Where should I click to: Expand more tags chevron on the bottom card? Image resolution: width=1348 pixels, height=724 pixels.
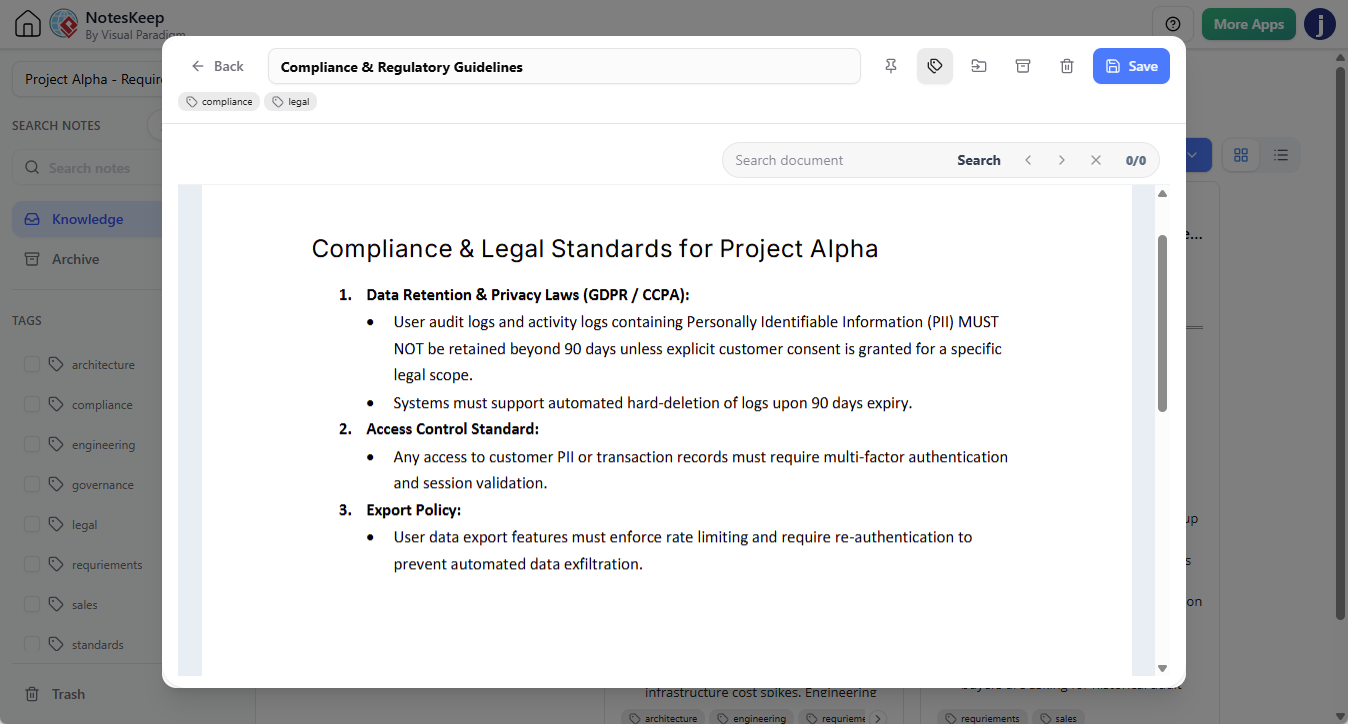pyautogui.click(x=878, y=718)
